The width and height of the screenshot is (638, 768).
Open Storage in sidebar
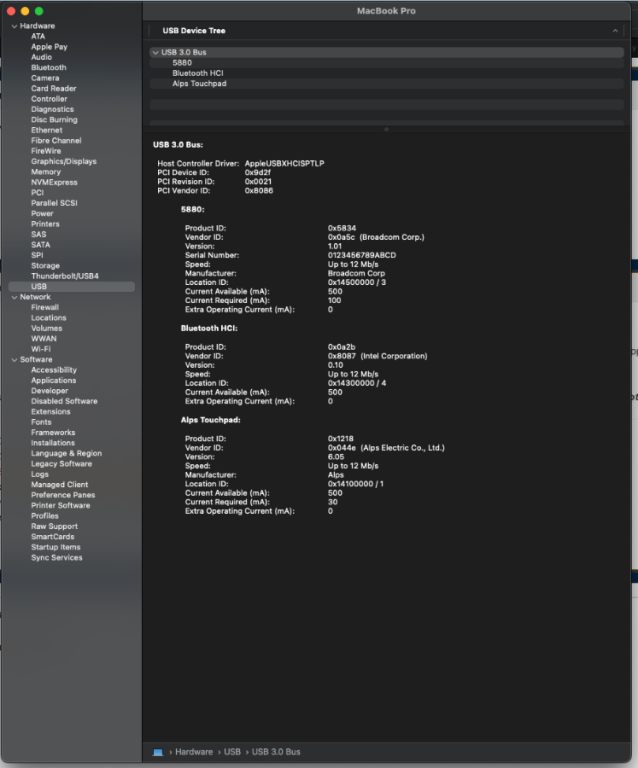tap(45, 265)
